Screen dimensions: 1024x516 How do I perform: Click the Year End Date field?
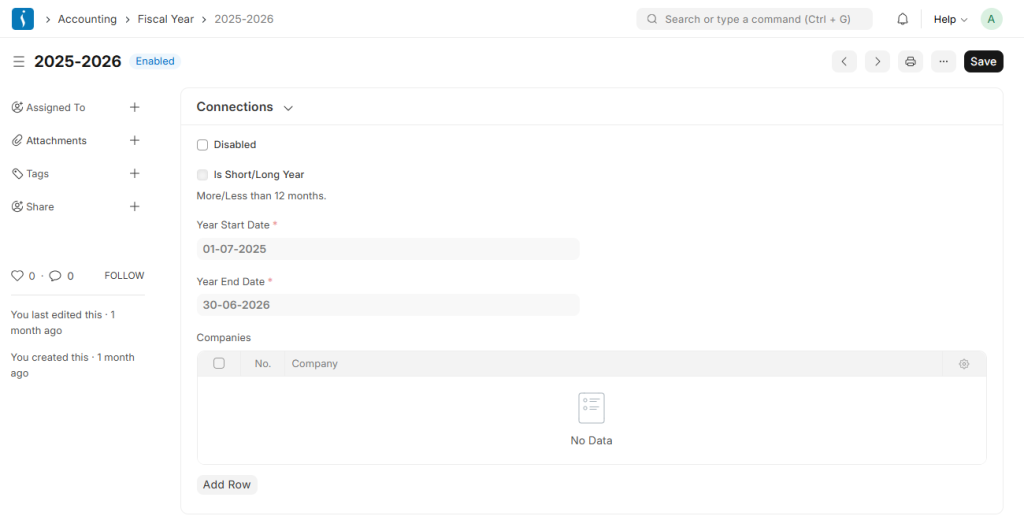[x=388, y=305]
